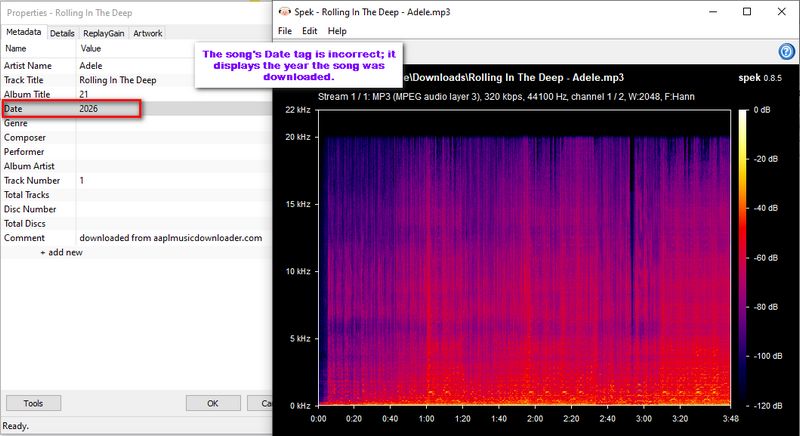The width and height of the screenshot is (800, 436).
Task: Click the stream info text in Spek
Action: (506, 96)
